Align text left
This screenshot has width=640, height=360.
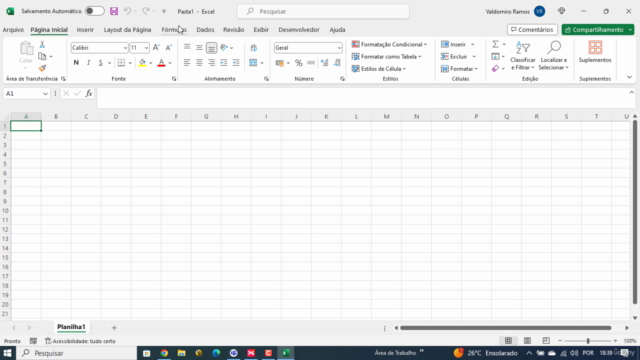click(187, 63)
